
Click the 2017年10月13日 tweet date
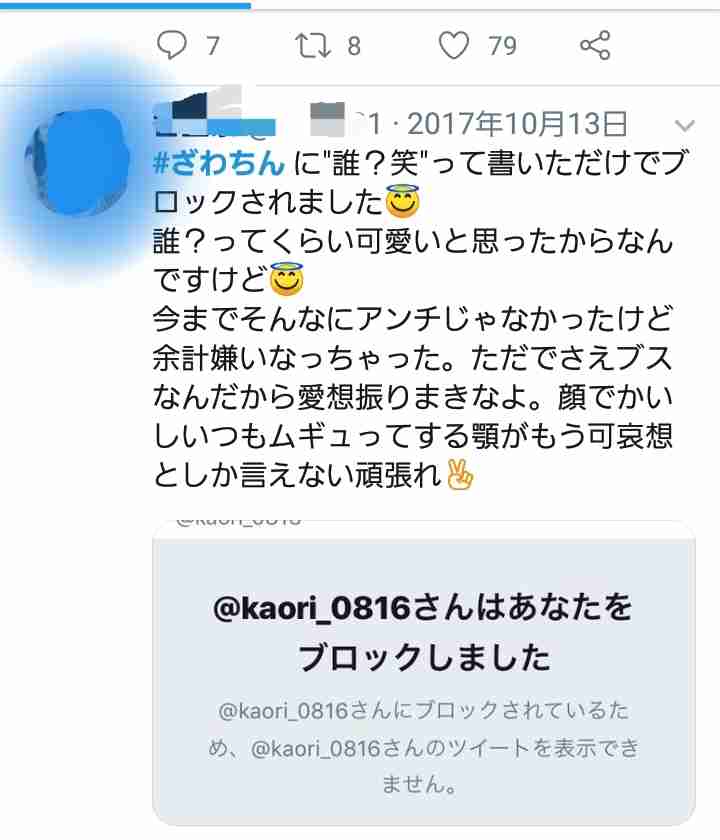[x=517, y=124]
